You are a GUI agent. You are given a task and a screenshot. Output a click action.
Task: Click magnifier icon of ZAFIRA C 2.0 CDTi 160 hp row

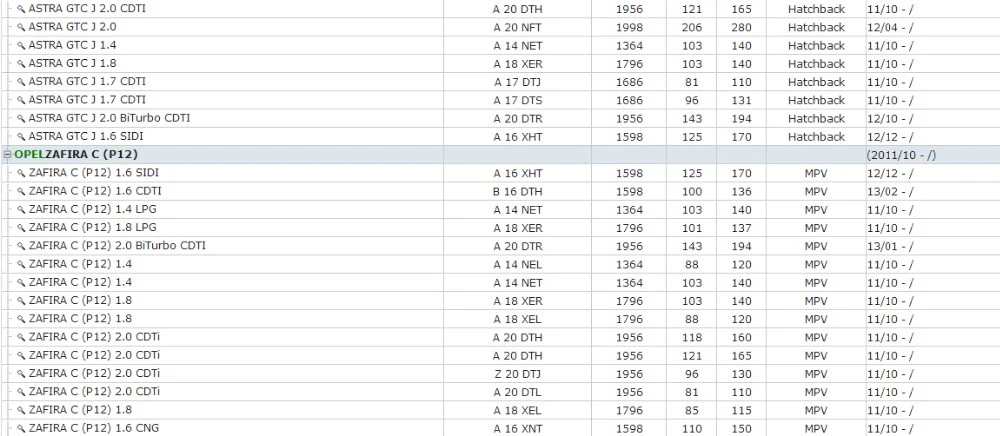(21, 337)
